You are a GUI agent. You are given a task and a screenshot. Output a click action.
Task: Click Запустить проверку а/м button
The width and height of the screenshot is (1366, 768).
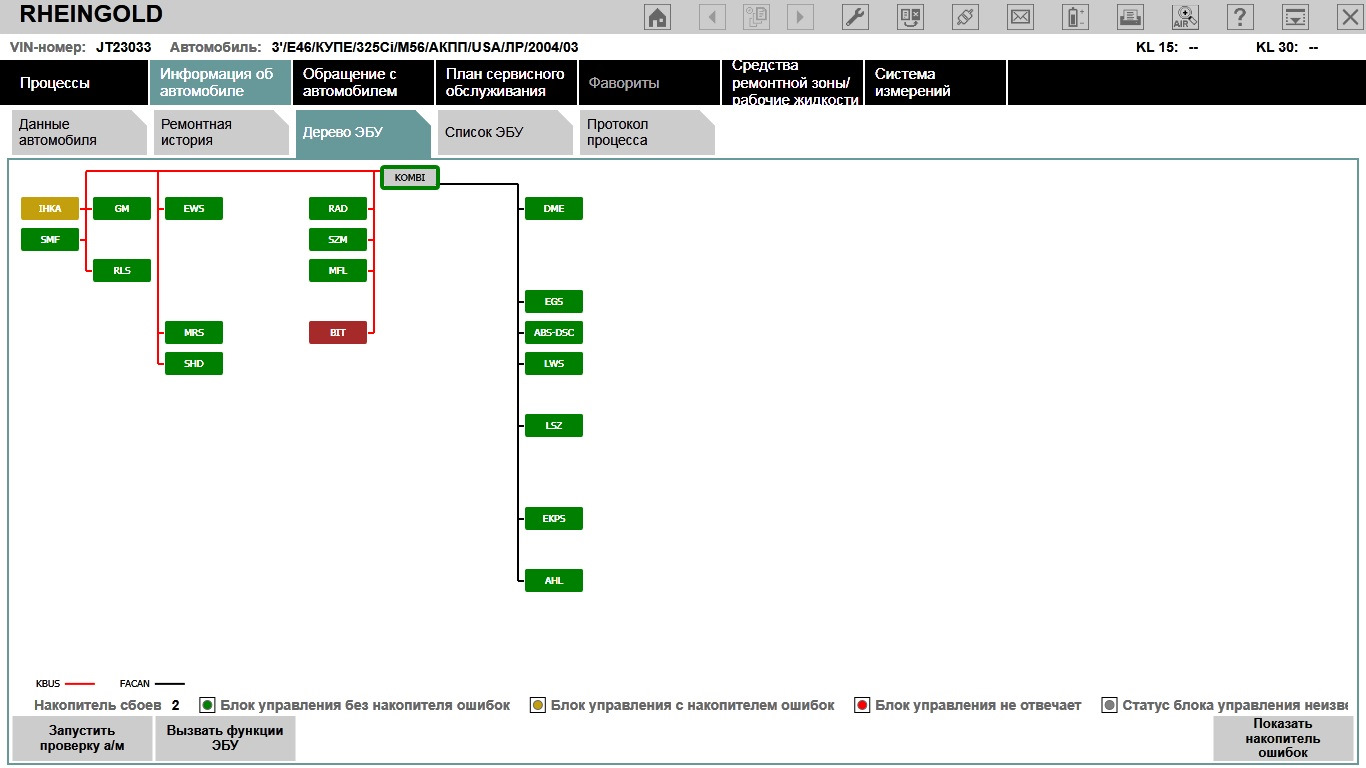click(82, 738)
